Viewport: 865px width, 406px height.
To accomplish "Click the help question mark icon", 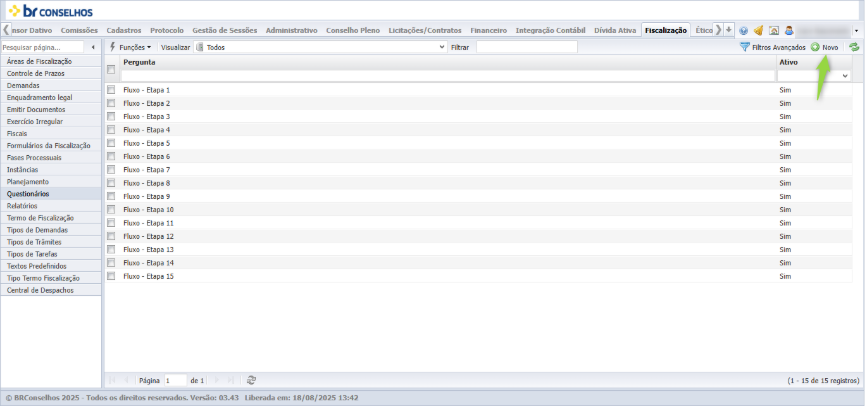I will [743, 31].
